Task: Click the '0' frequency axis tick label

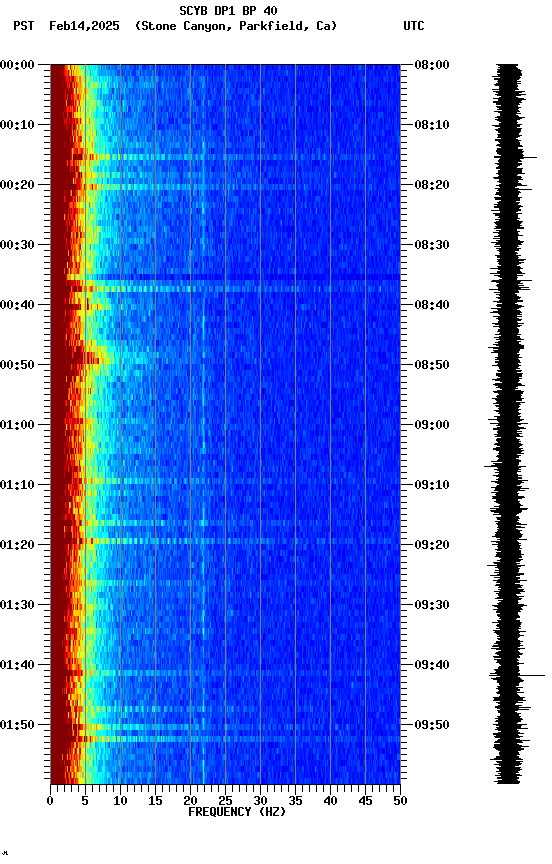Action: [x=50, y=801]
